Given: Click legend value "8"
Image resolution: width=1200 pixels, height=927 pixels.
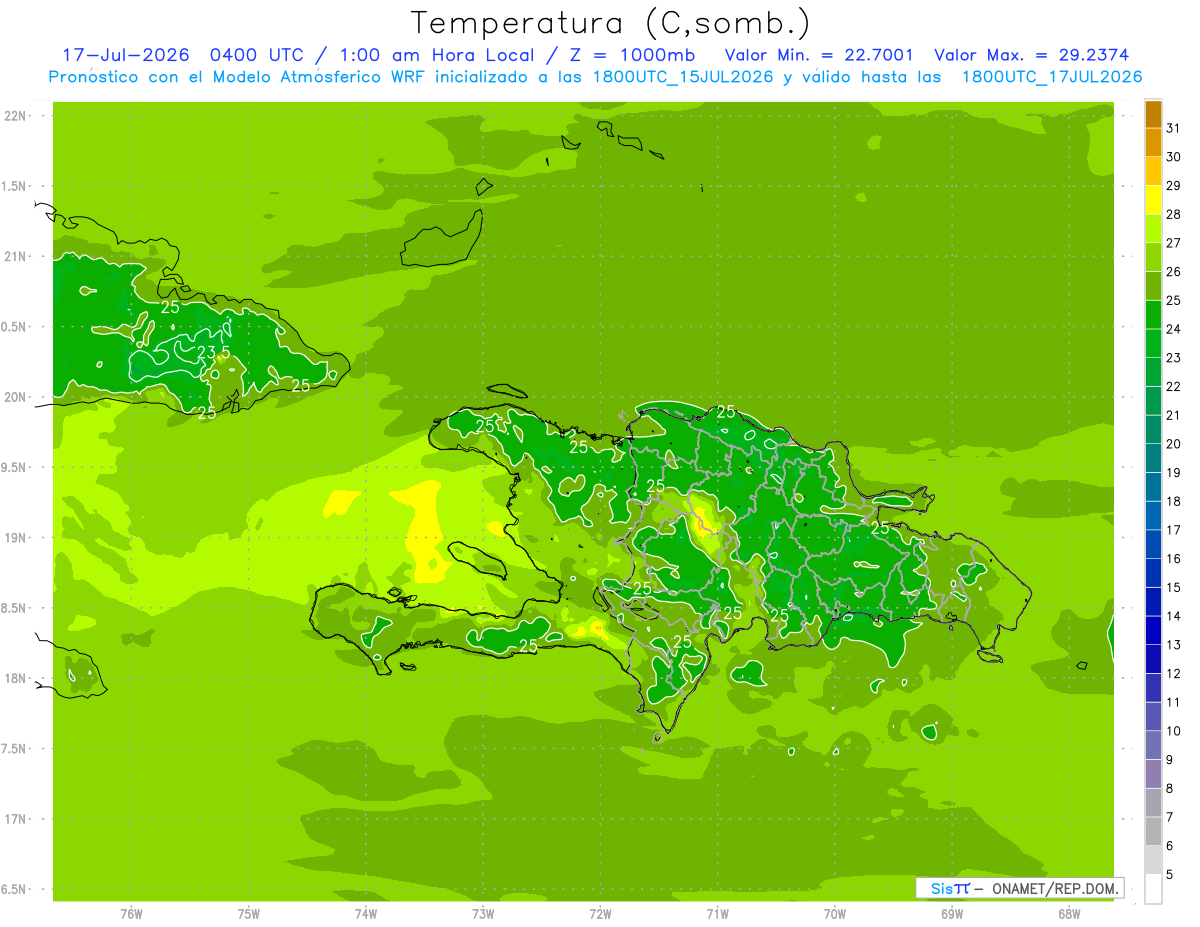Looking at the screenshot, I should point(1170,788).
